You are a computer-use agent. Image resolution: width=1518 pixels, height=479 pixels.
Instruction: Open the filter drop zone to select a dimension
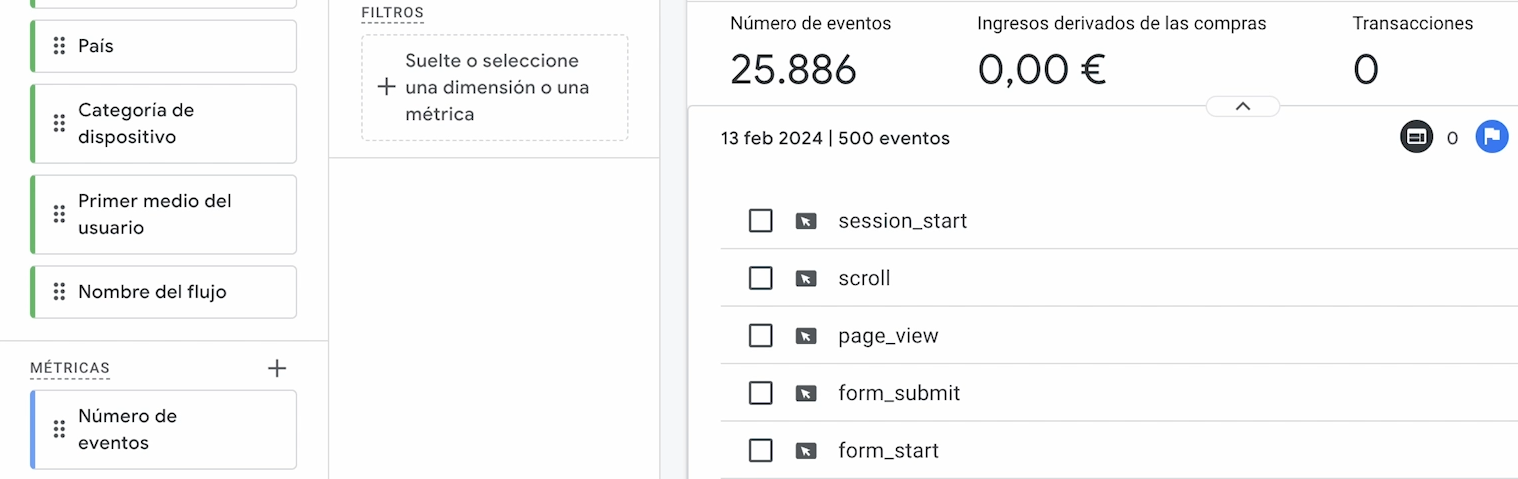click(x=495, y=88)
